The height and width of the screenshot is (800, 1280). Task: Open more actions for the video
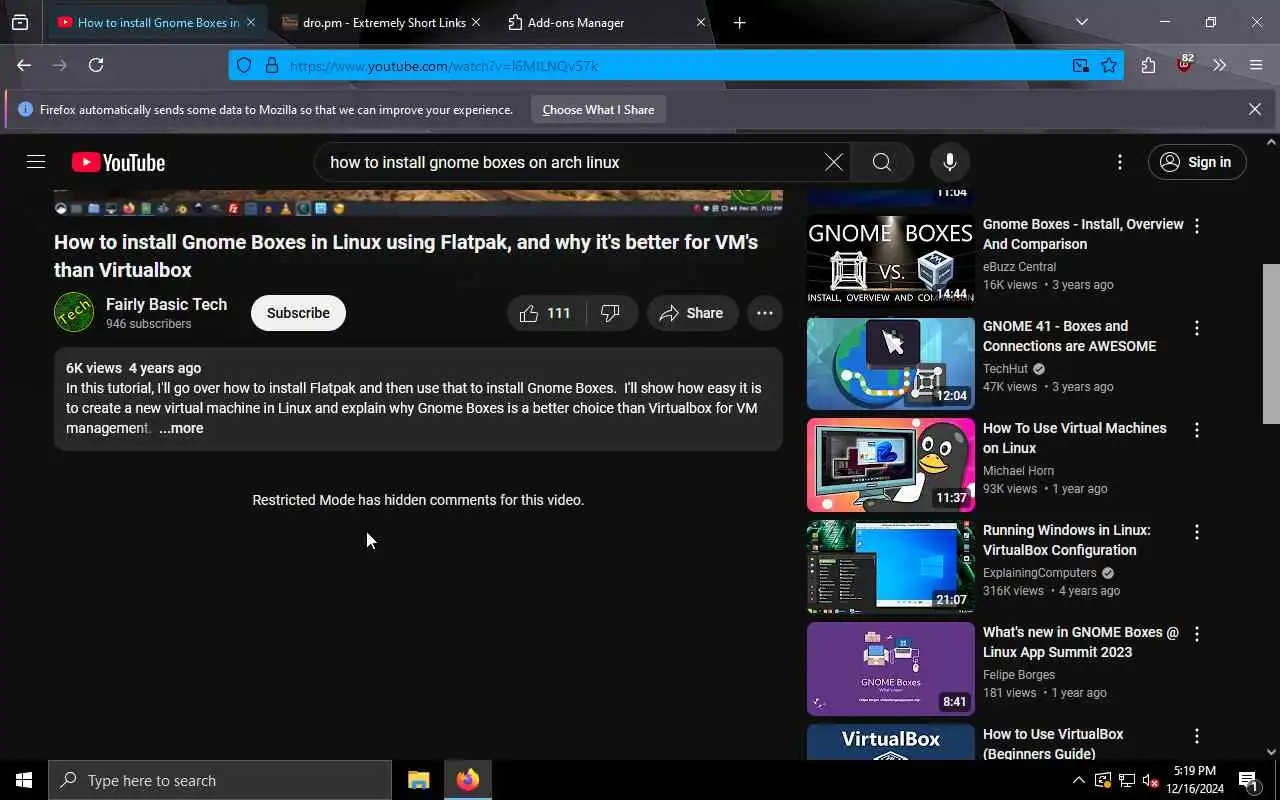coord(765,313)
